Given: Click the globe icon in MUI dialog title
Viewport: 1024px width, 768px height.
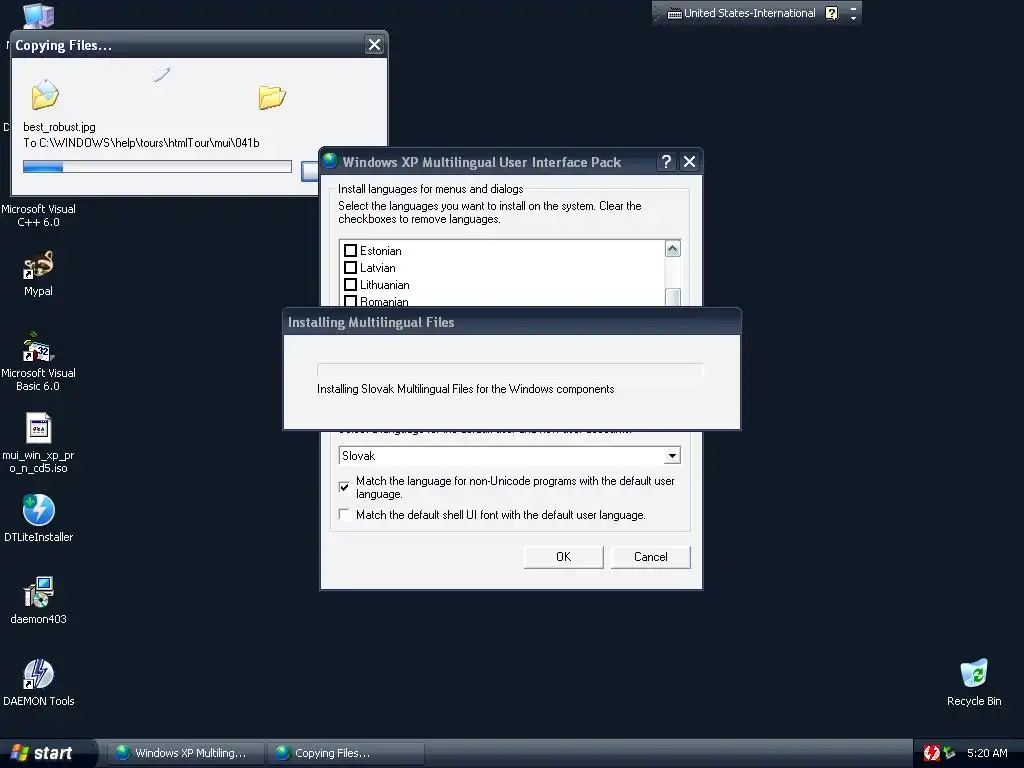Looking at the screenshot, I should point(330,161).
